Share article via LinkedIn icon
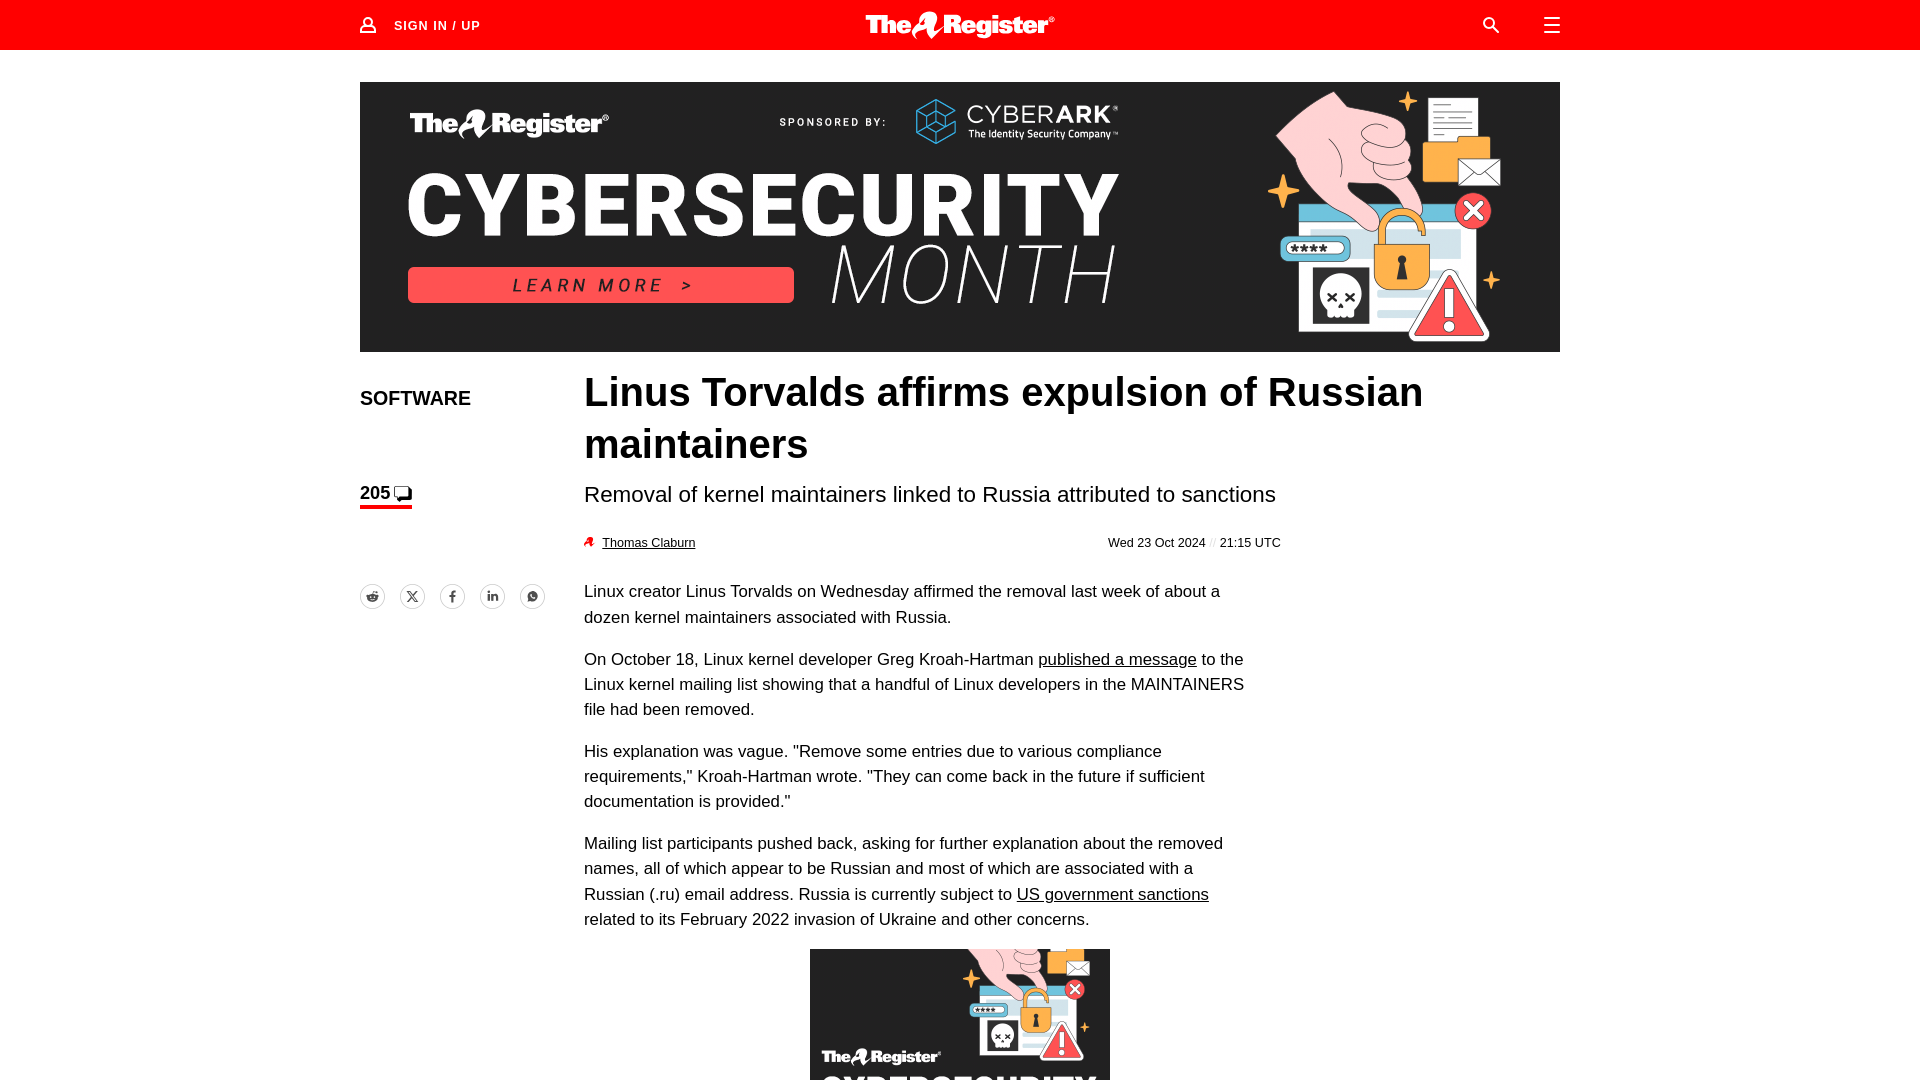The image size is (1920, 1080). click(492, 596)
